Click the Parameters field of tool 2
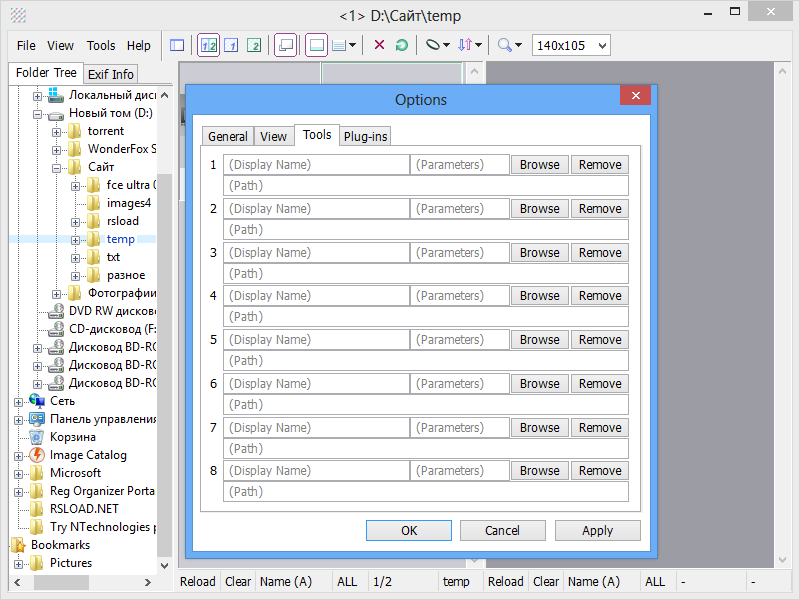This screenshot has width=800, height=600. click(460, 209)
